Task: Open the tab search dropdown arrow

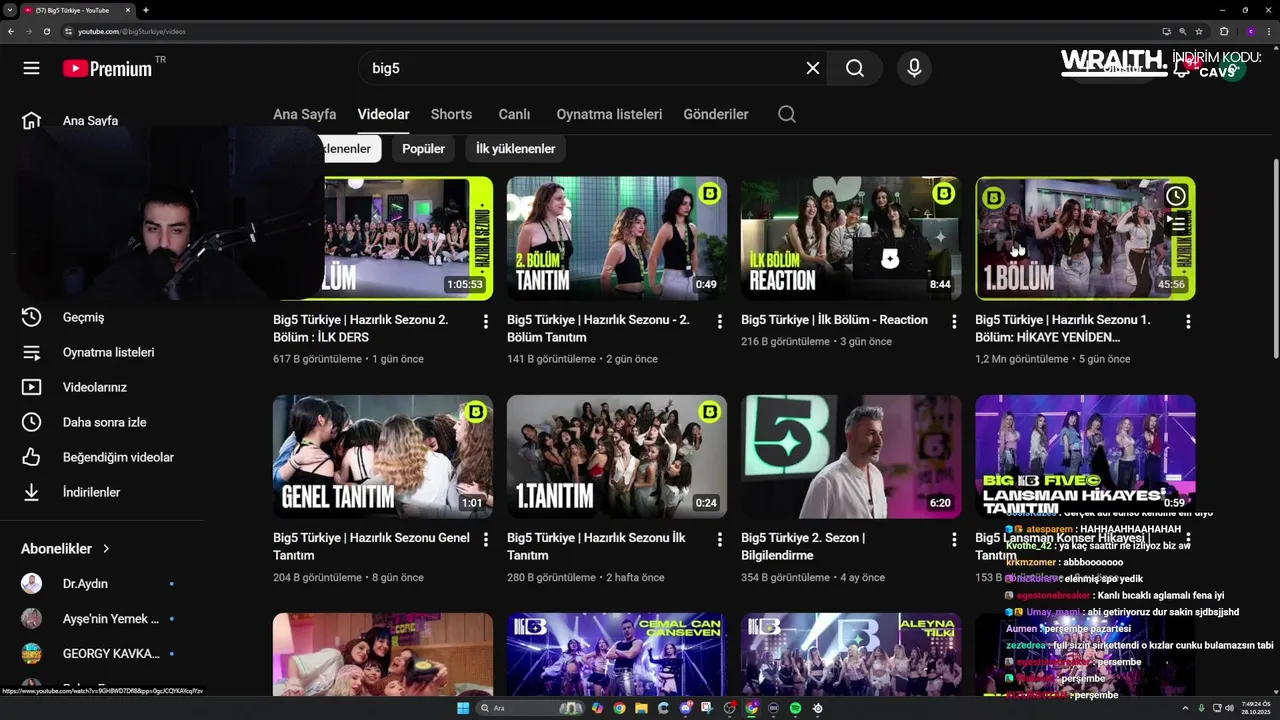Action: click(x=10, y=10)
